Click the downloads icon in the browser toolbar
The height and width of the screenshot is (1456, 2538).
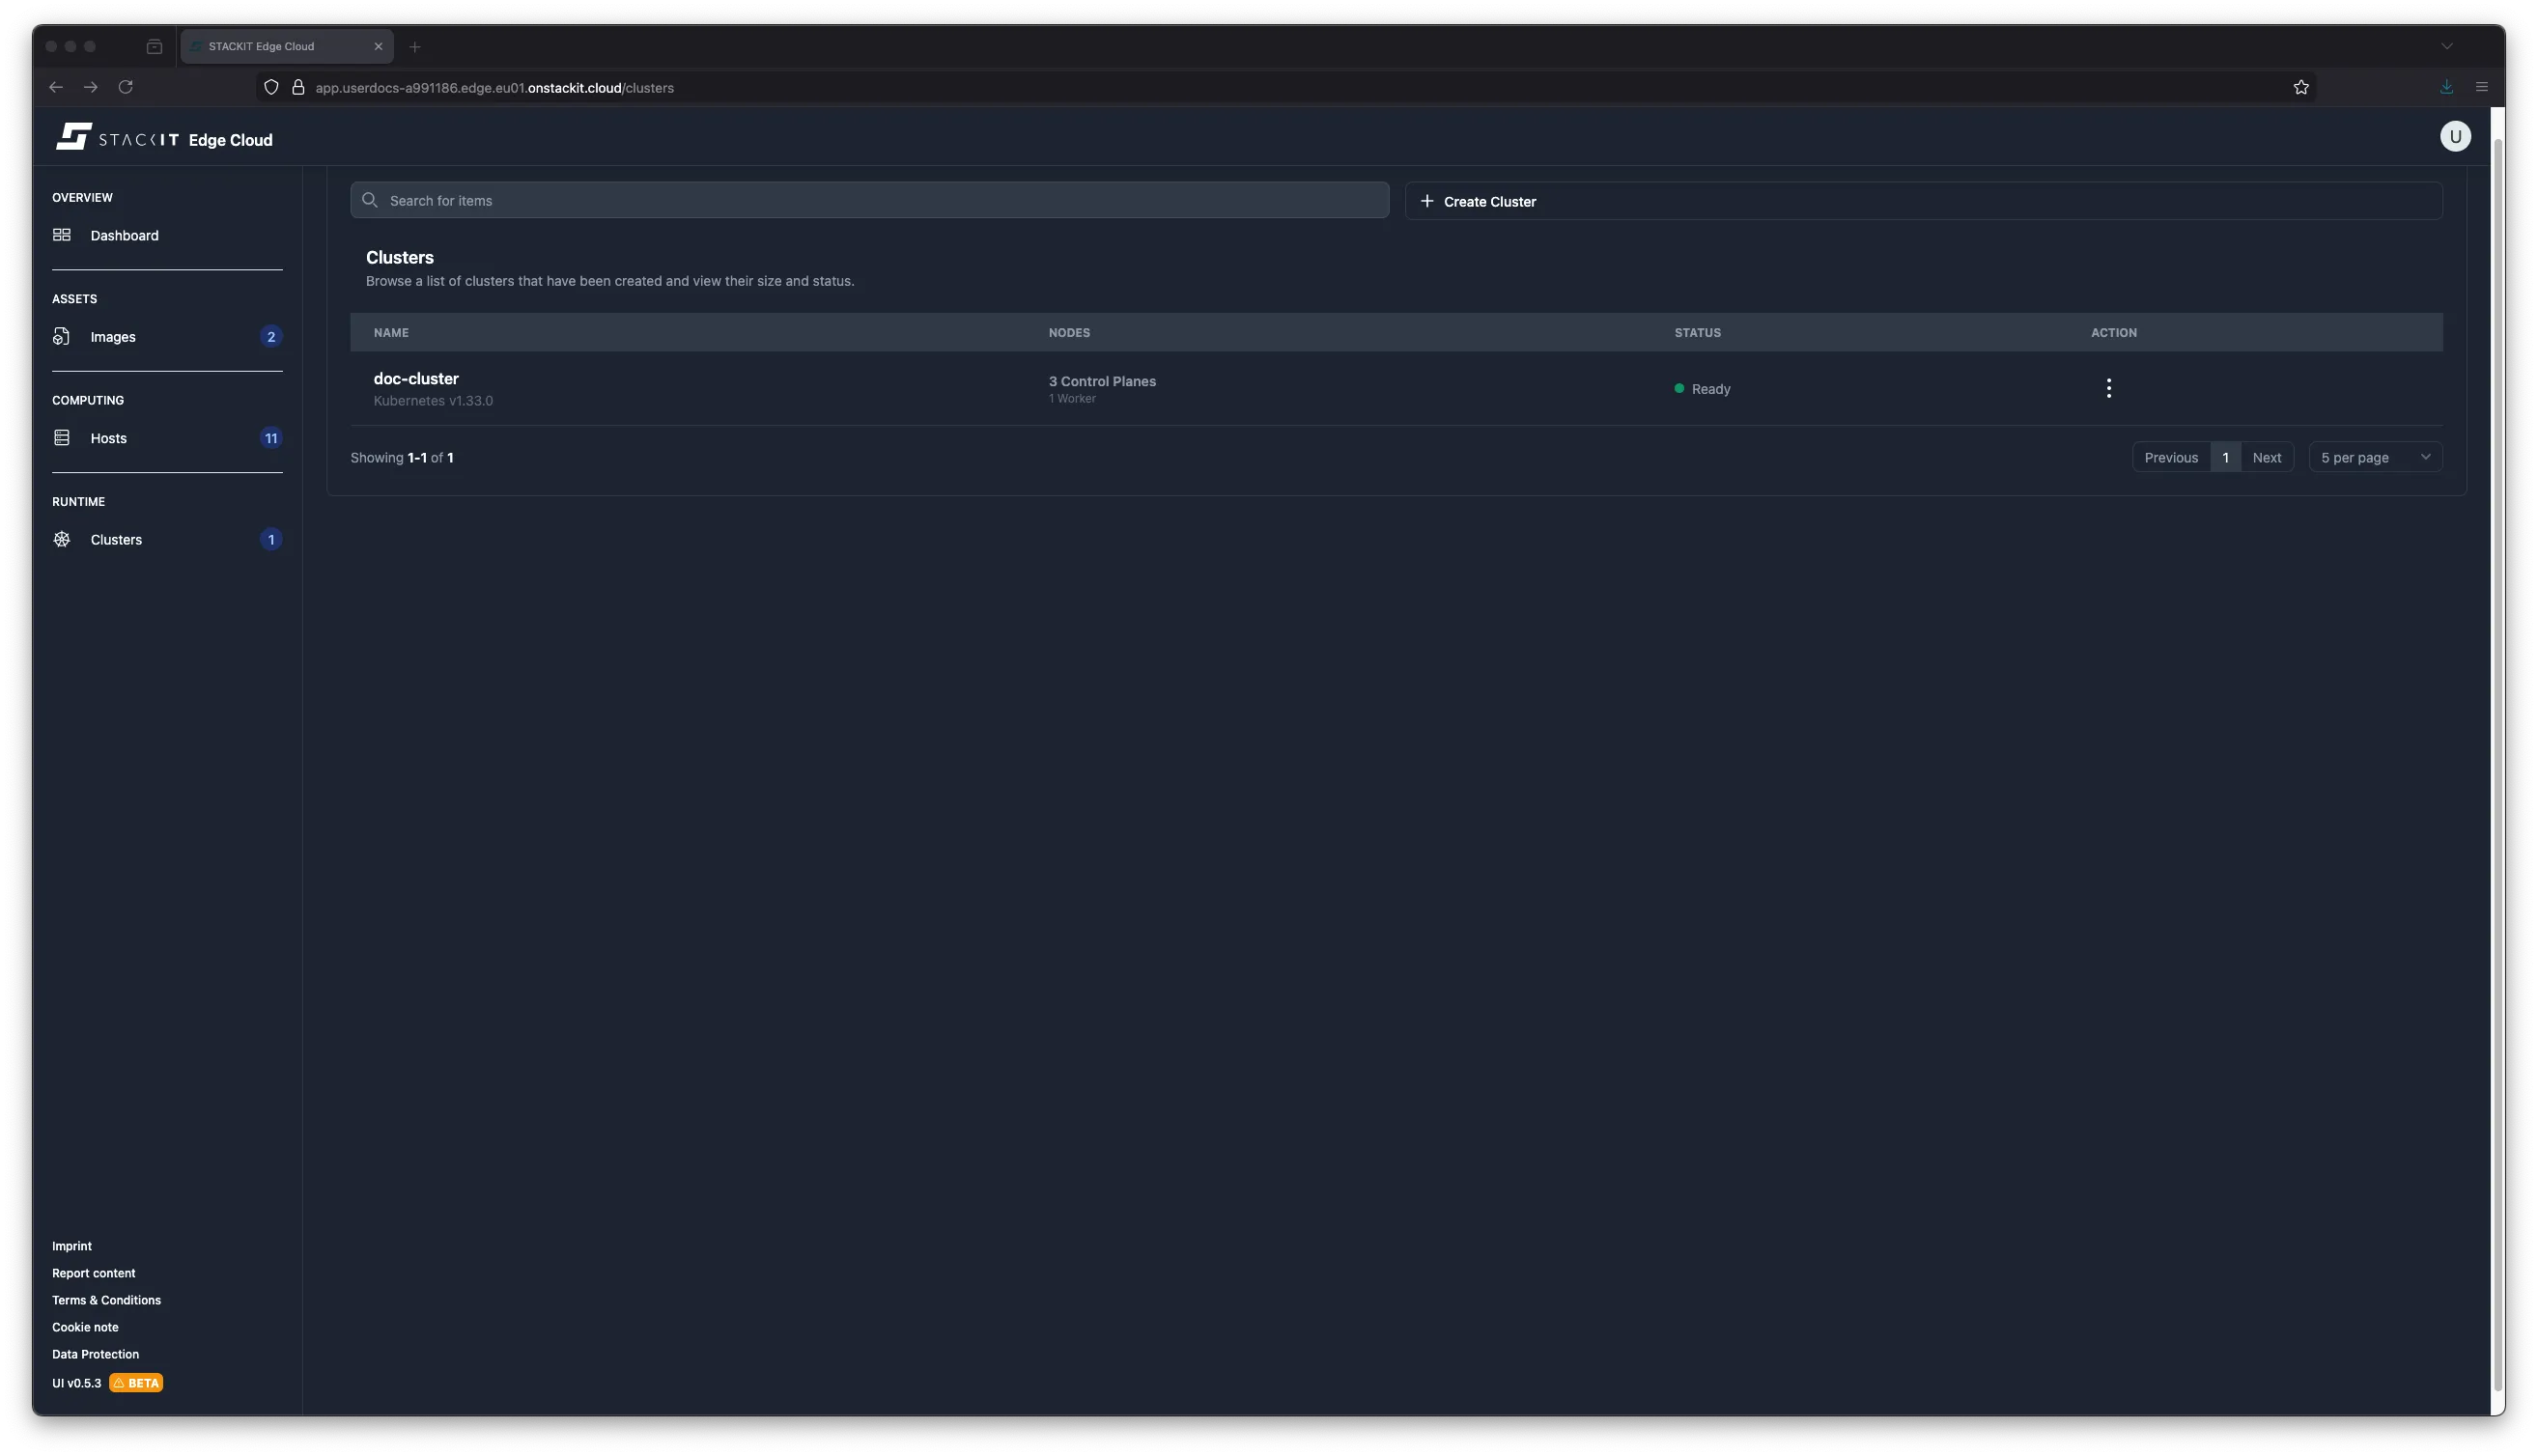click(2446, 87)
